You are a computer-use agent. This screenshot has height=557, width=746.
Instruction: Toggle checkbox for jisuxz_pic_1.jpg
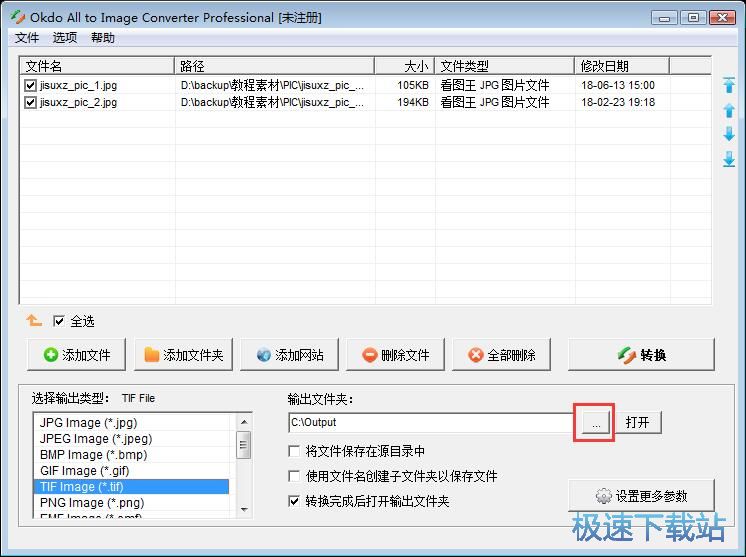click(30, 86)
